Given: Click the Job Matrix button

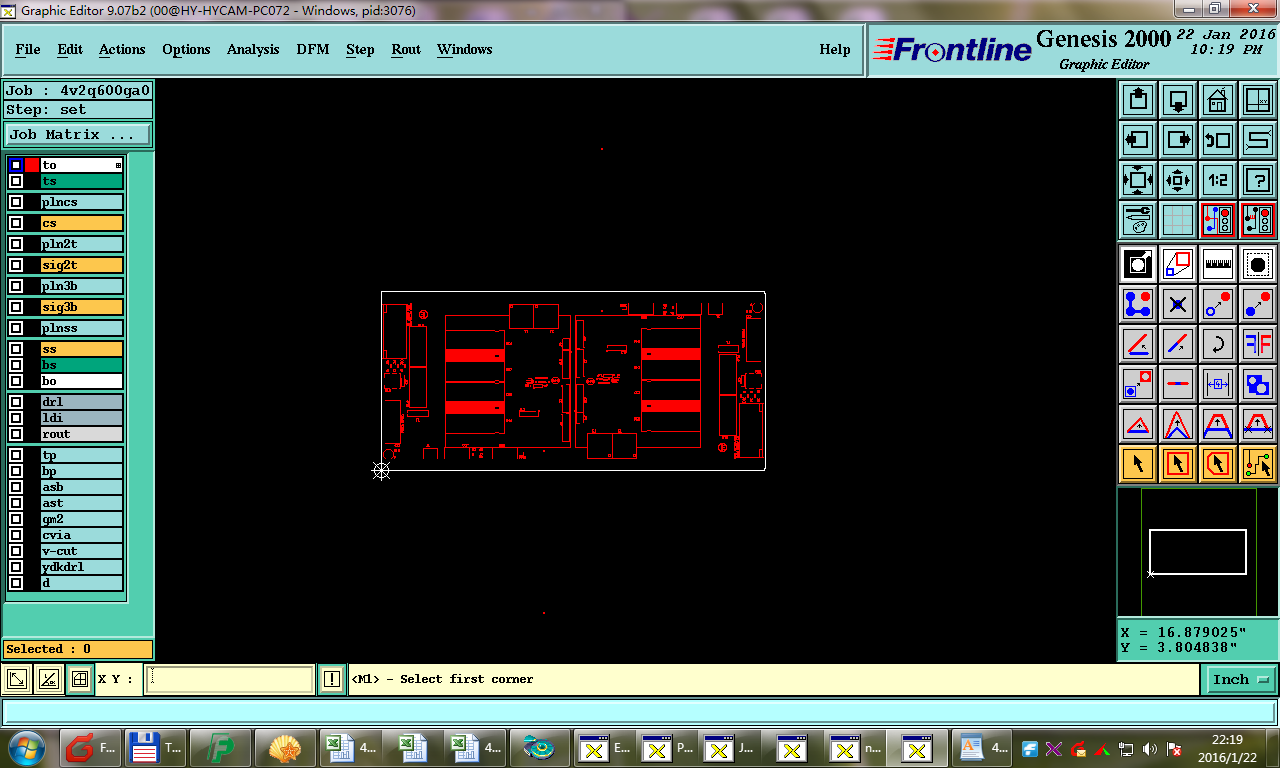Looking at the screenshot, I should click(x=79, y=134).
